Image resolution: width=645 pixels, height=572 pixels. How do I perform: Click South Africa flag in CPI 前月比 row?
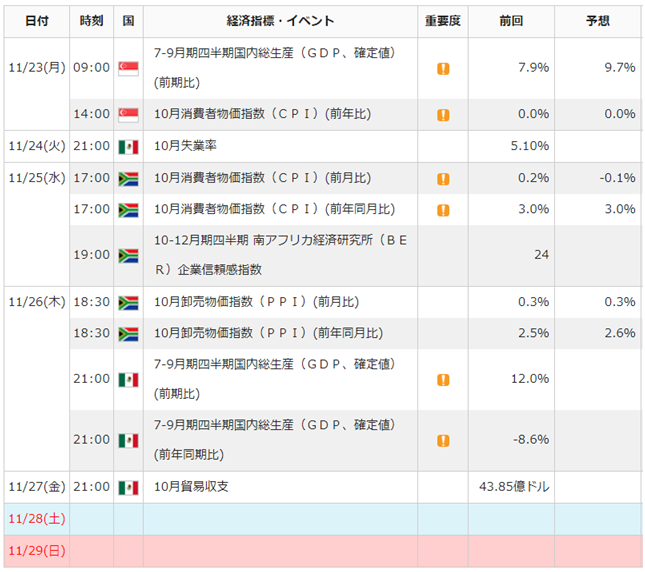[128, 179]
